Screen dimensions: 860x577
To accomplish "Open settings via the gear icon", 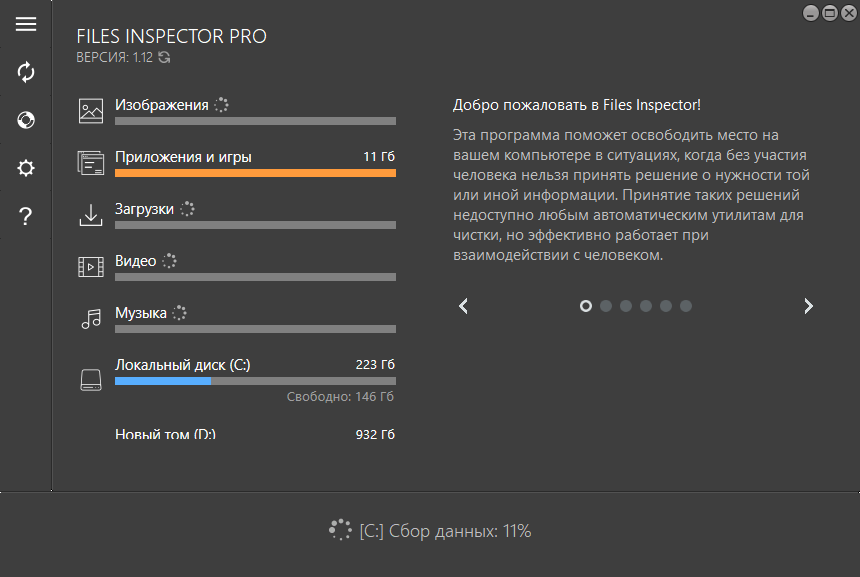I will [26, 168].
